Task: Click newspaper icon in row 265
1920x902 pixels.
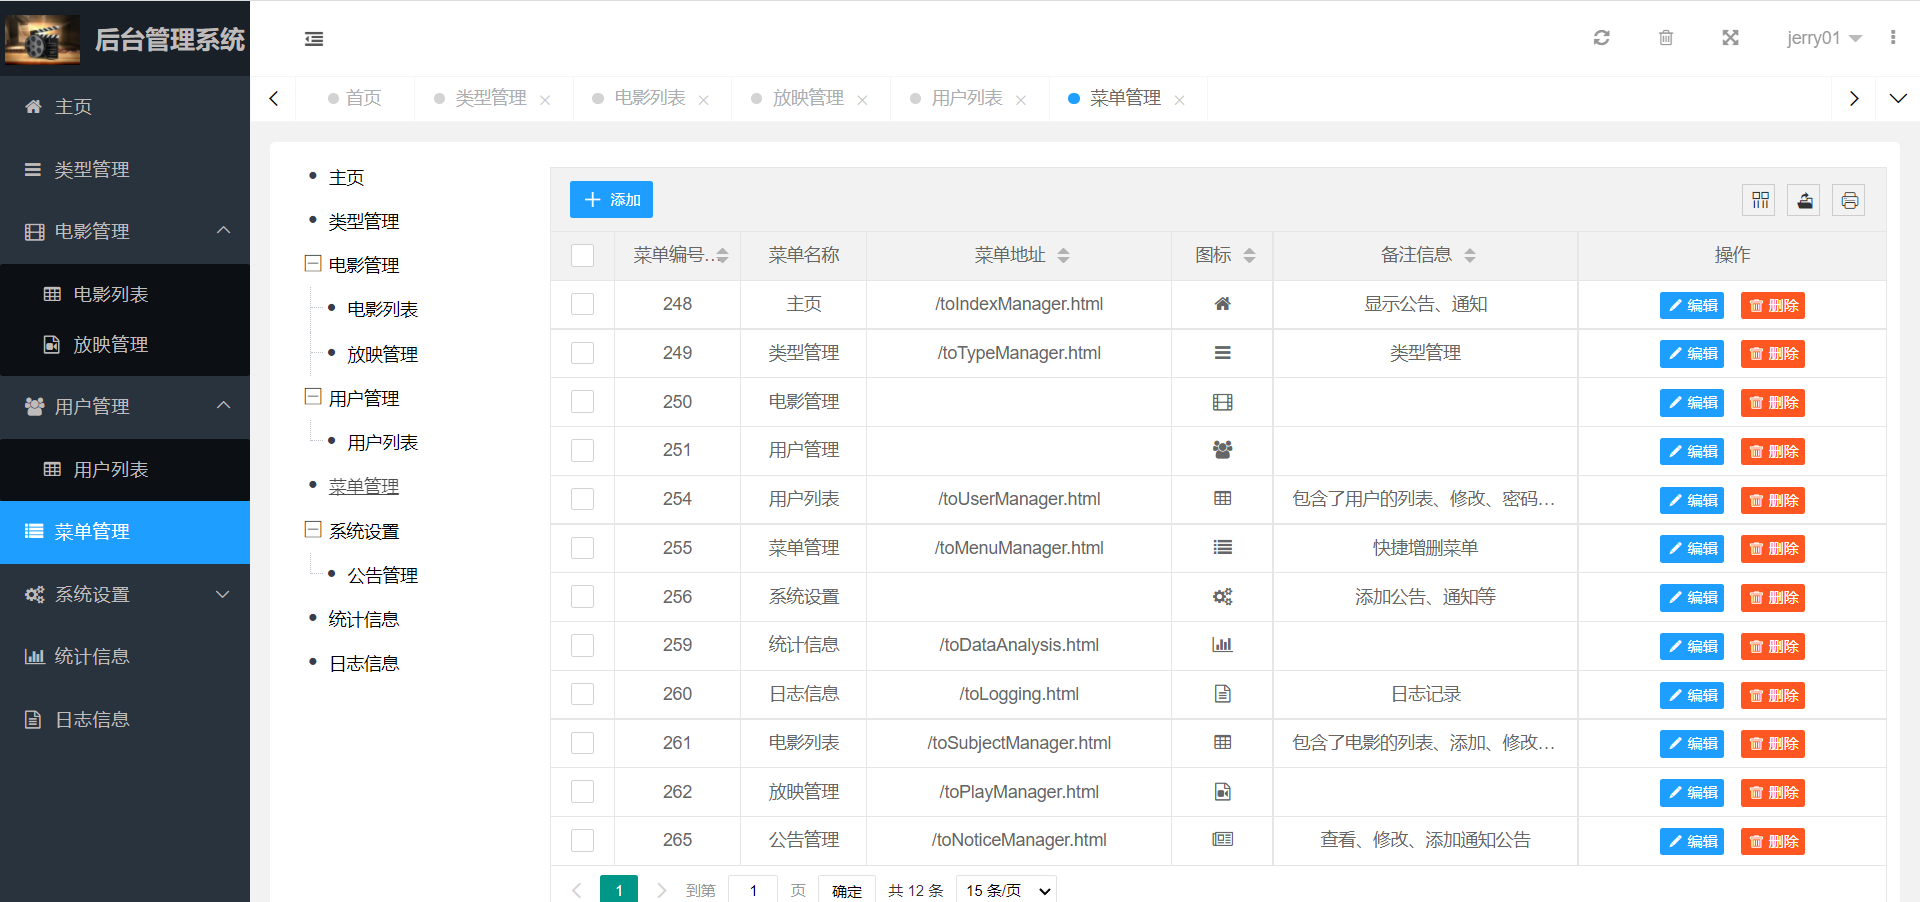Action: [1222, 840]
